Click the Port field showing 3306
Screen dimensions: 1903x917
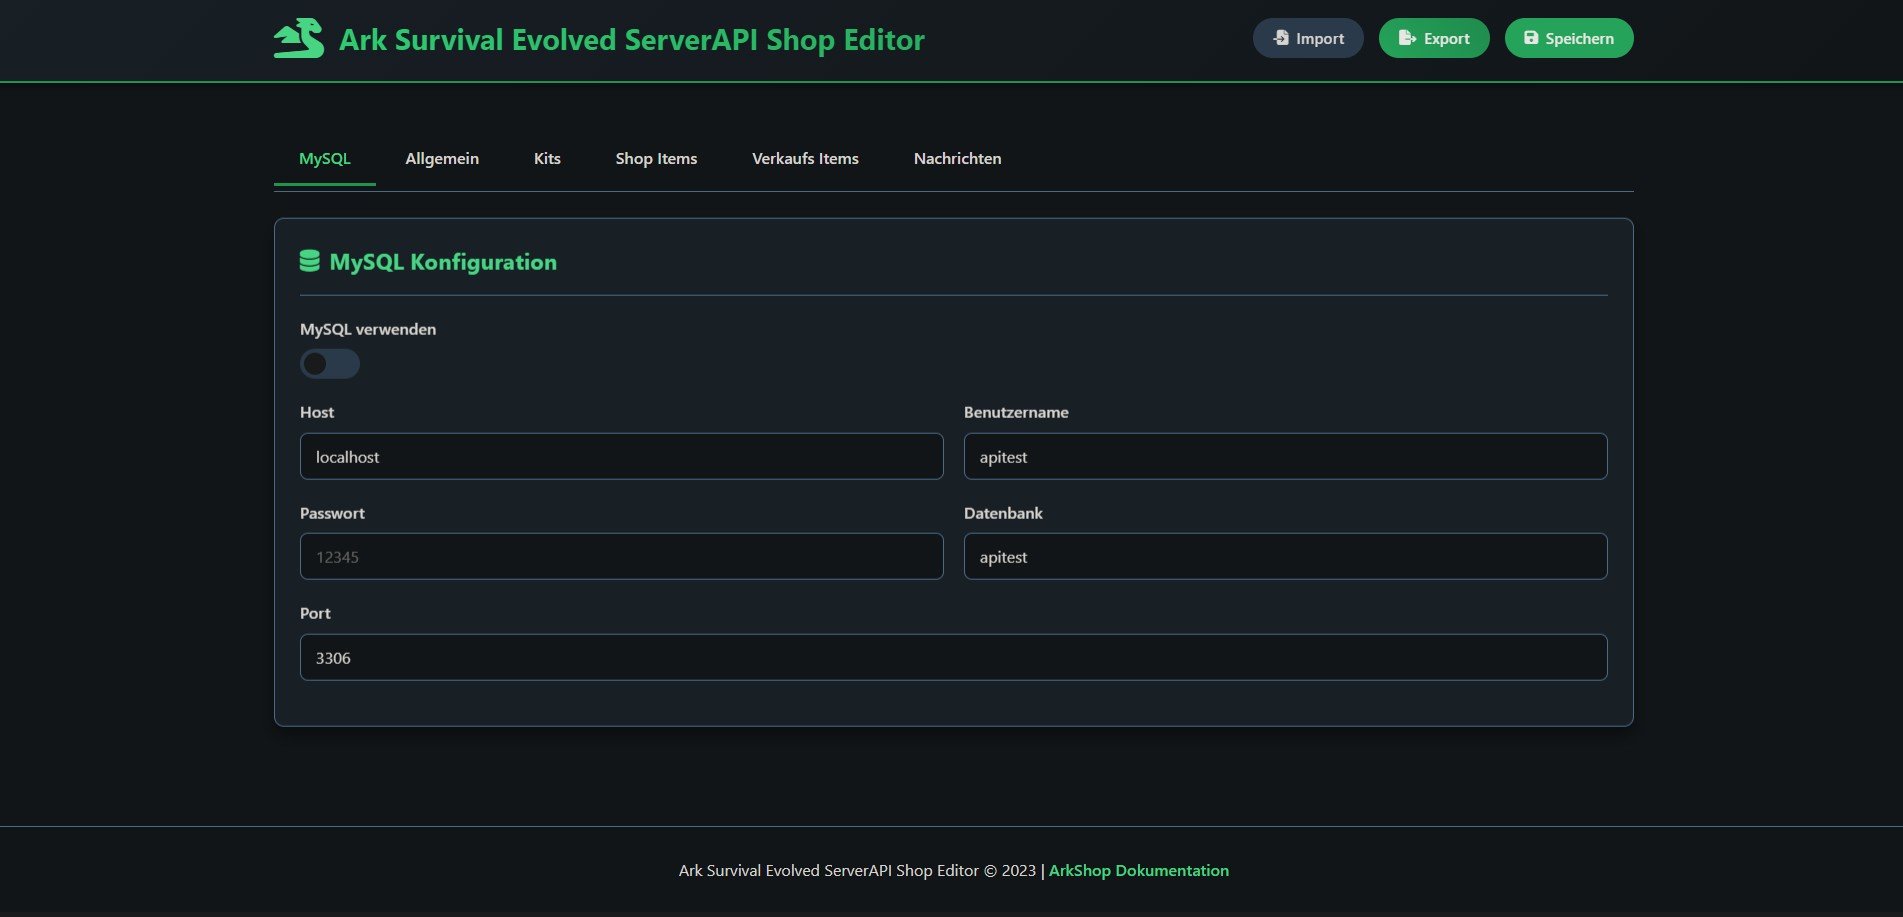tap(953, 657)
